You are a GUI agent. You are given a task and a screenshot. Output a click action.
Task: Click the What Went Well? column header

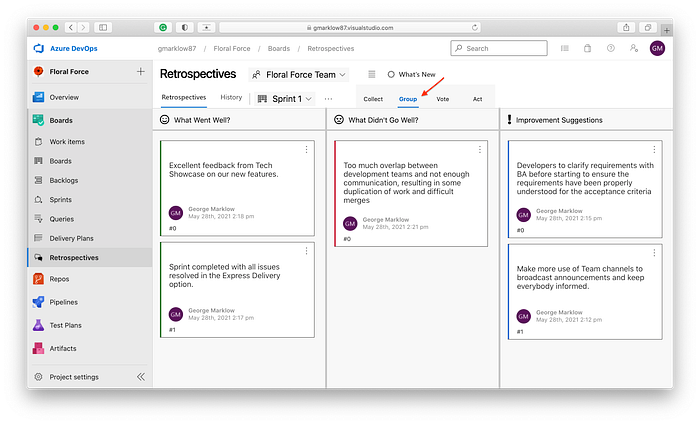coord(239,120)
